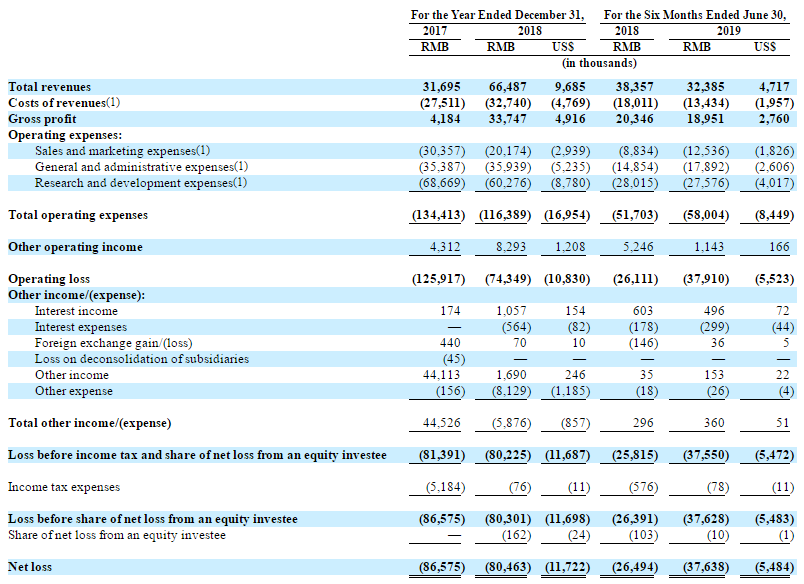Click the Net loss row label
The image size is (804, 584).
pyautogui.click(x=30, y=567)
